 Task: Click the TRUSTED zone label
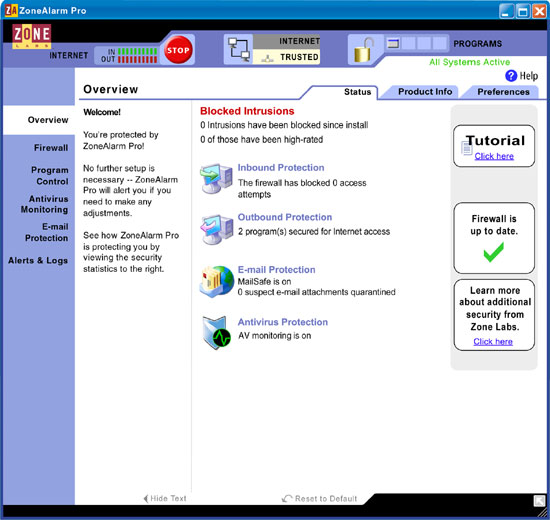(x=299, y=57)
